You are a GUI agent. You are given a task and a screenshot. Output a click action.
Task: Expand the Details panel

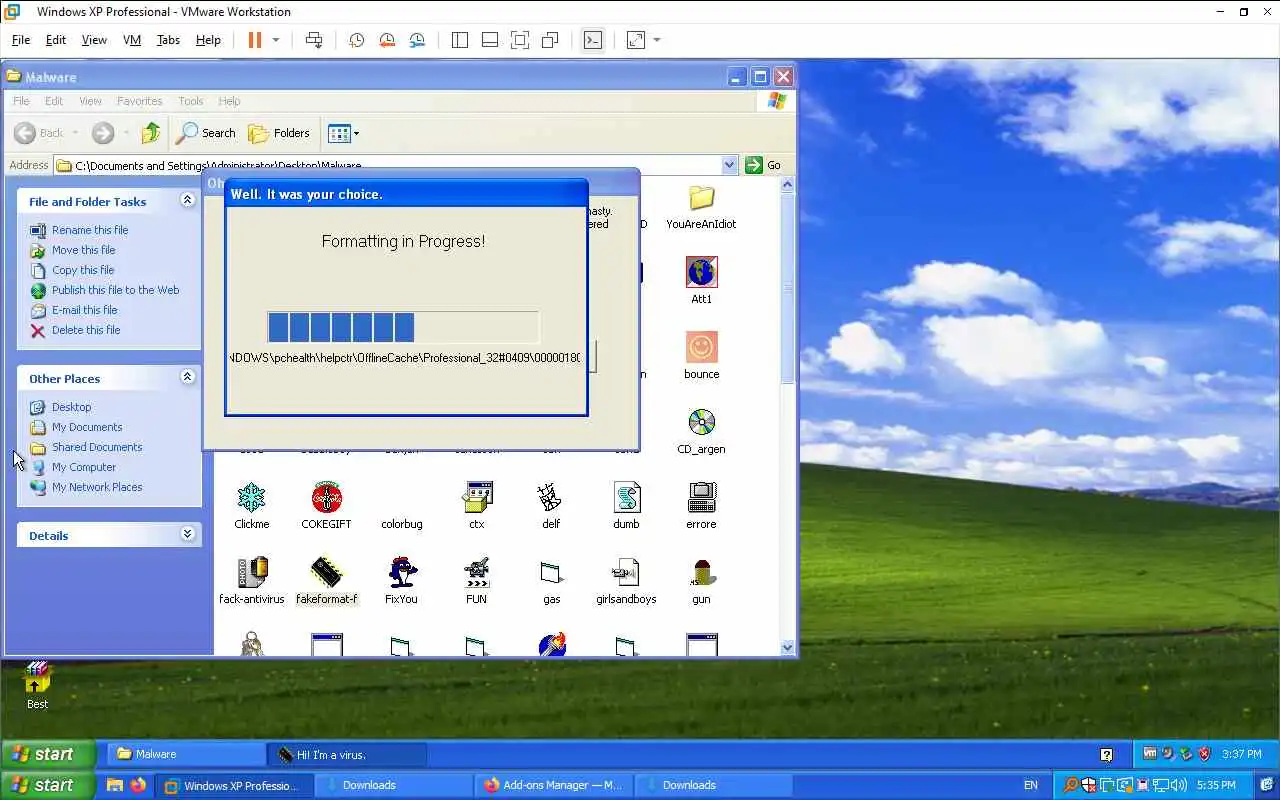[187, 535]
